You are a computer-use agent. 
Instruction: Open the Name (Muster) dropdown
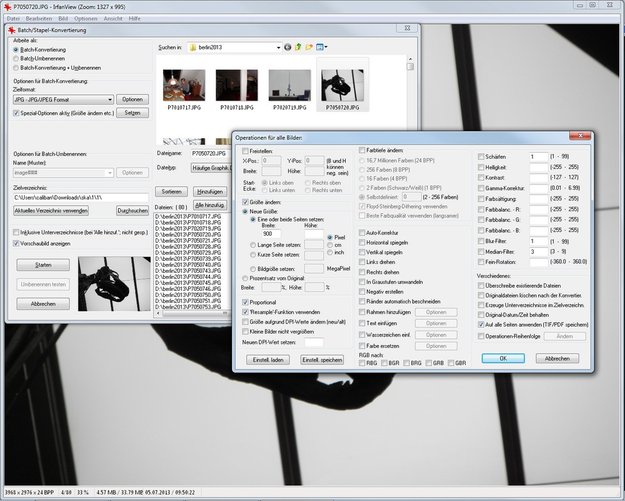(63, 173)
